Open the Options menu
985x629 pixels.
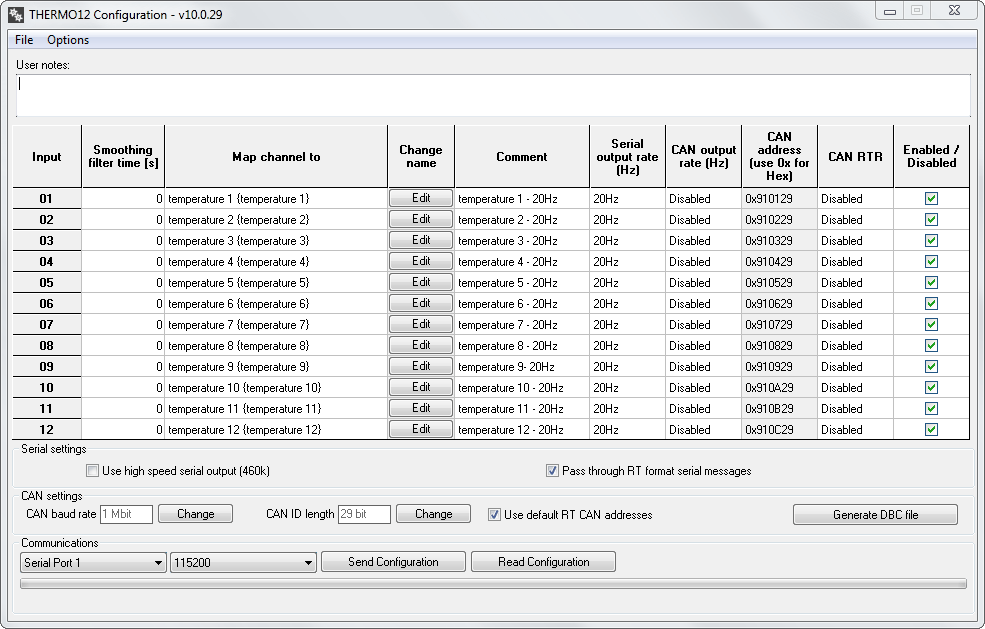68,40
